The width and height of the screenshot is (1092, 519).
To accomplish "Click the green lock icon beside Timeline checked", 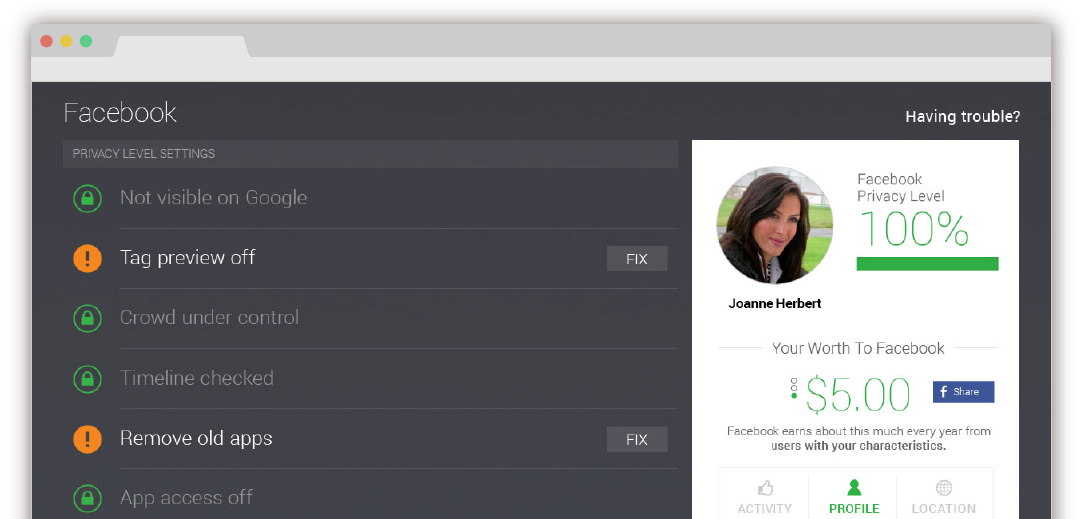I will [x=87, y=379].
